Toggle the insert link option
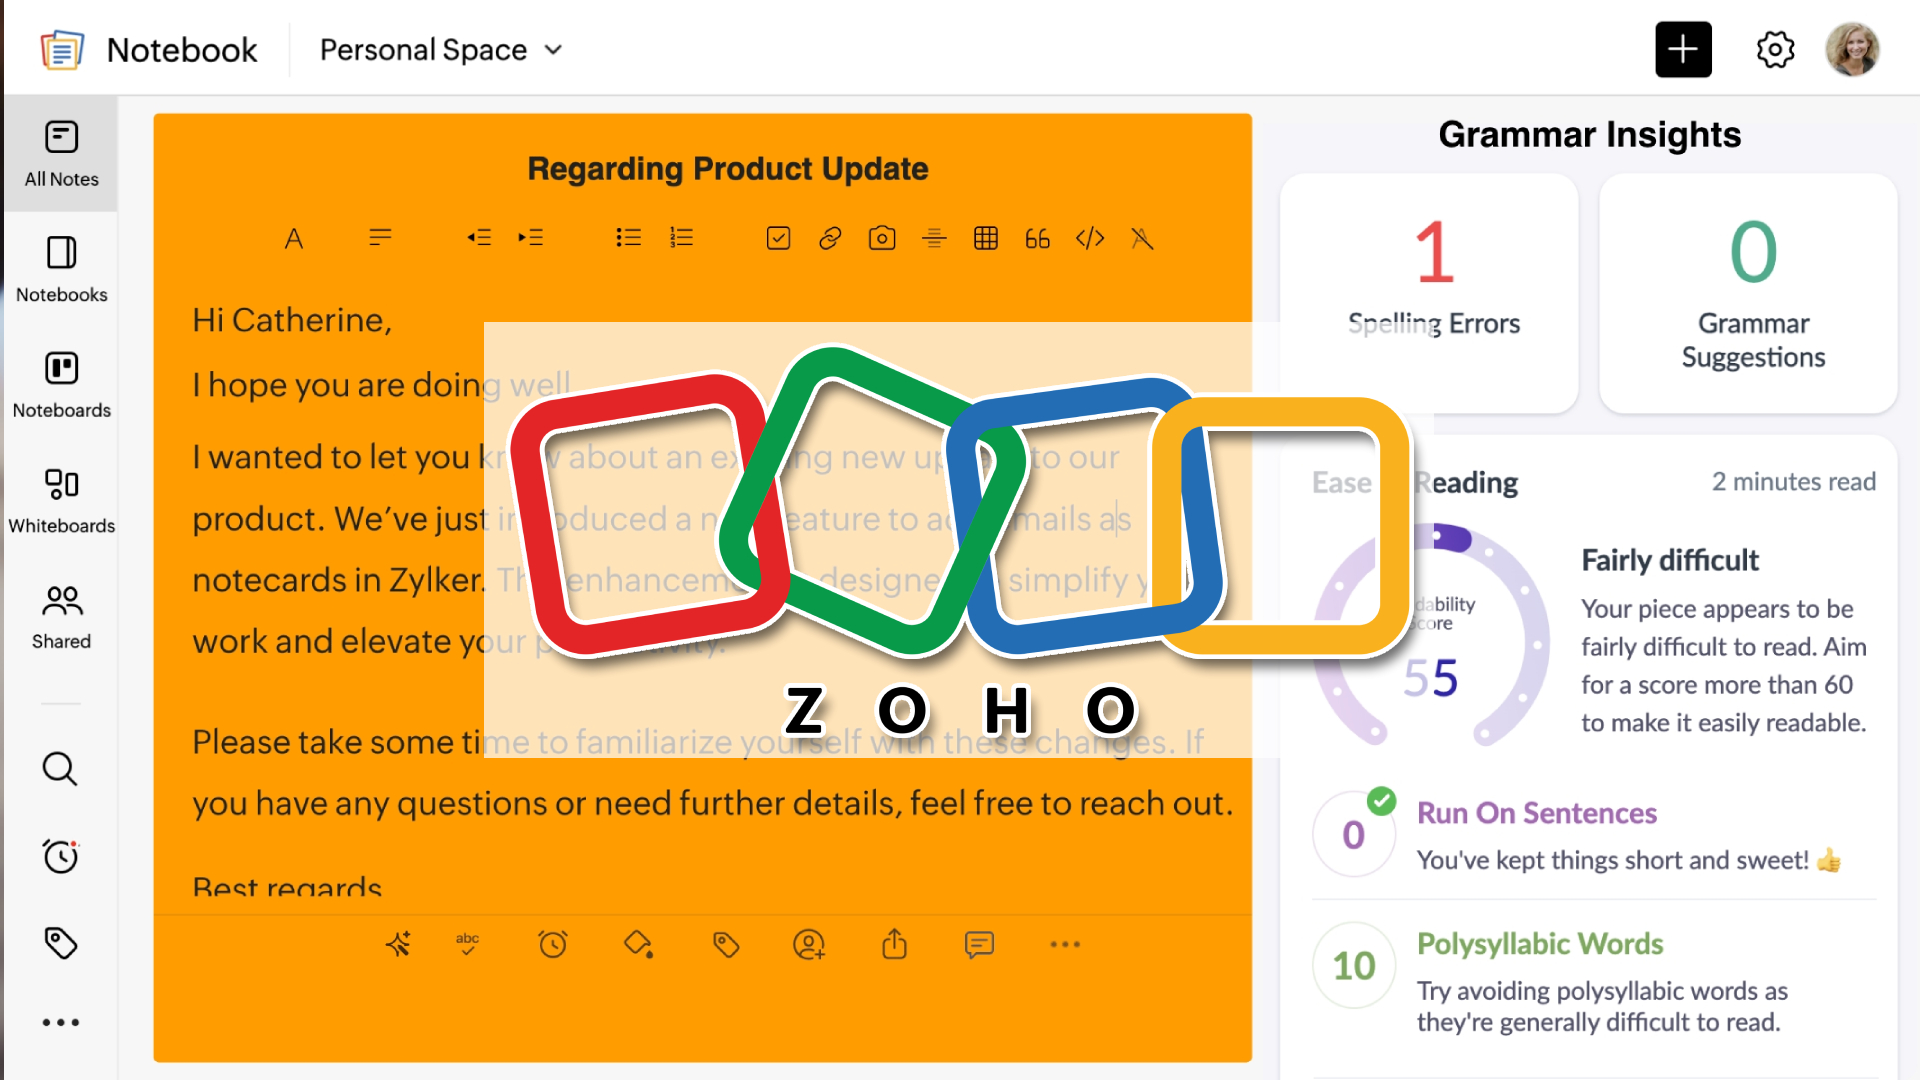The image size is (1920, 1080). (x=830, y=238)
